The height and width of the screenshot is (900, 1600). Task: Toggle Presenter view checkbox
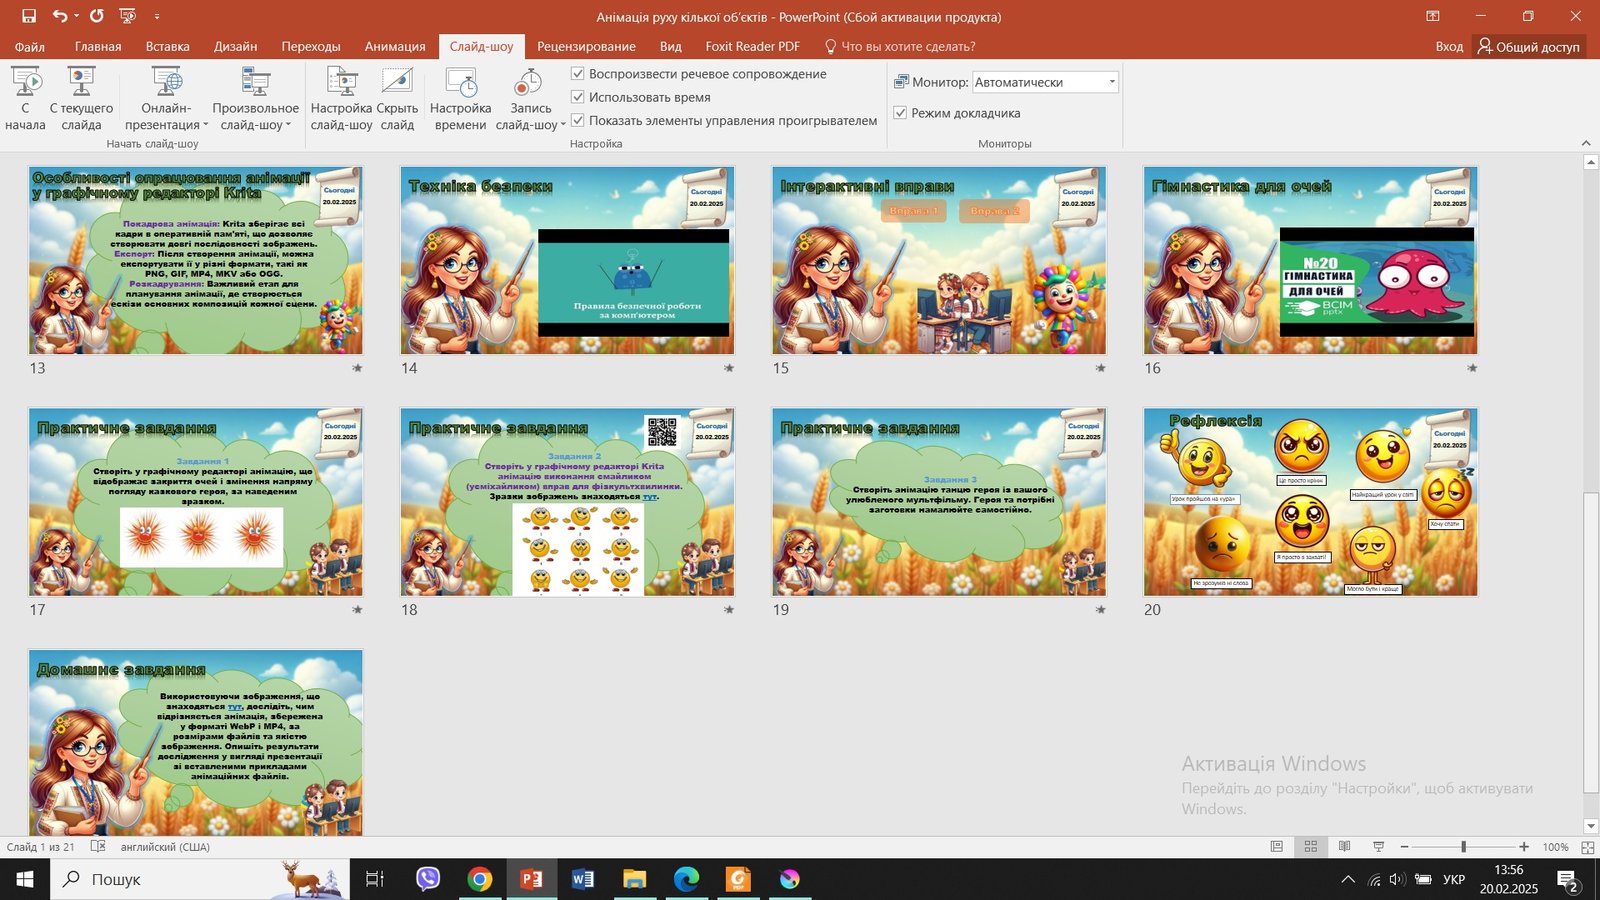click(900, 113)
